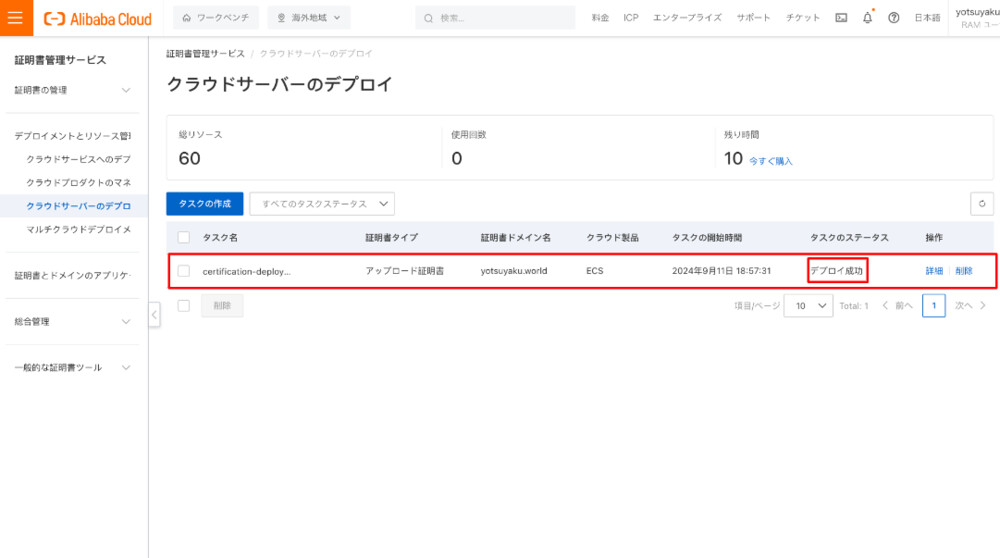The height and width of the screenshot is (558, 1000).
Task: Go to next page arrow 次へ
Action: coord(970,306)
